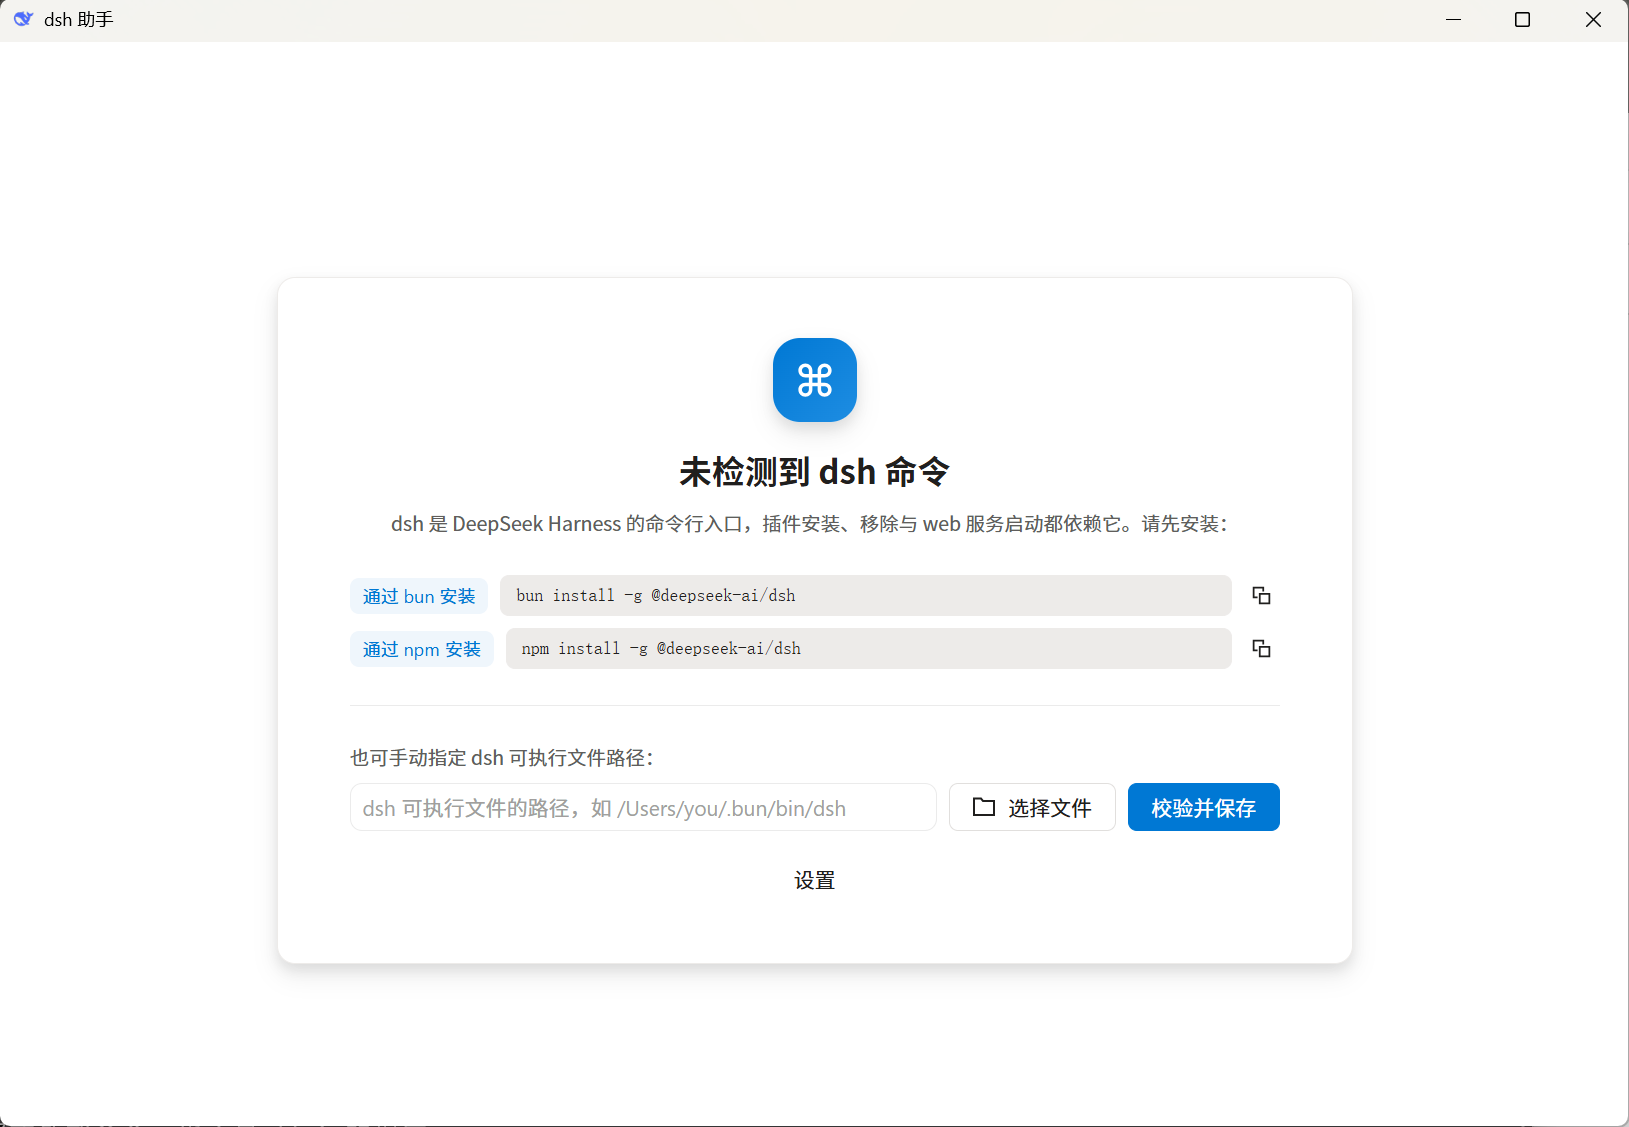
Task: Maximize the dsh 助手 window
Action: [x=1522, y=20]
